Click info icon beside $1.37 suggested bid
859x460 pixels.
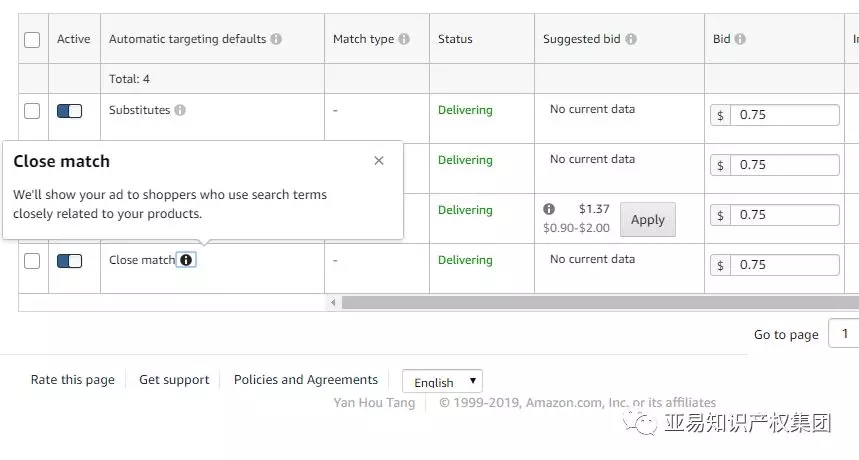tap(549, 209)
